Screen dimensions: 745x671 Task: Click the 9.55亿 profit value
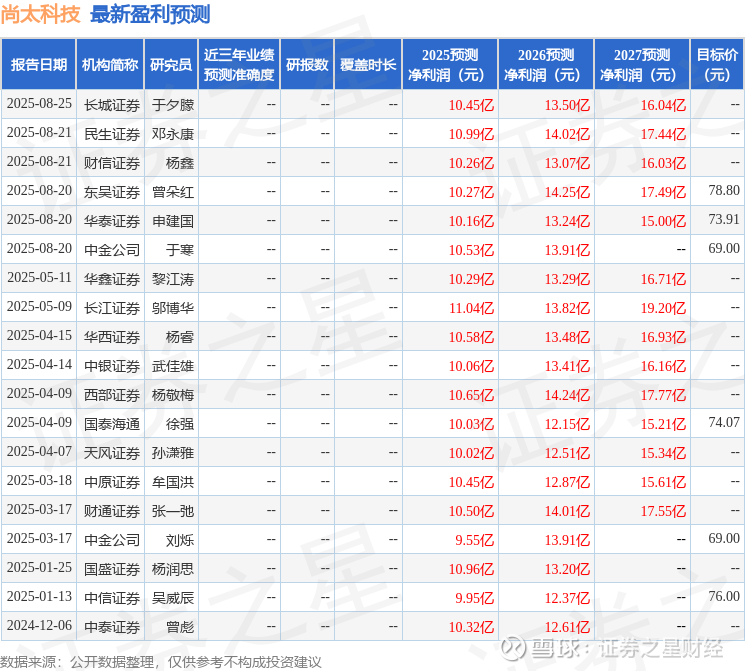click(x=475, y=540)
